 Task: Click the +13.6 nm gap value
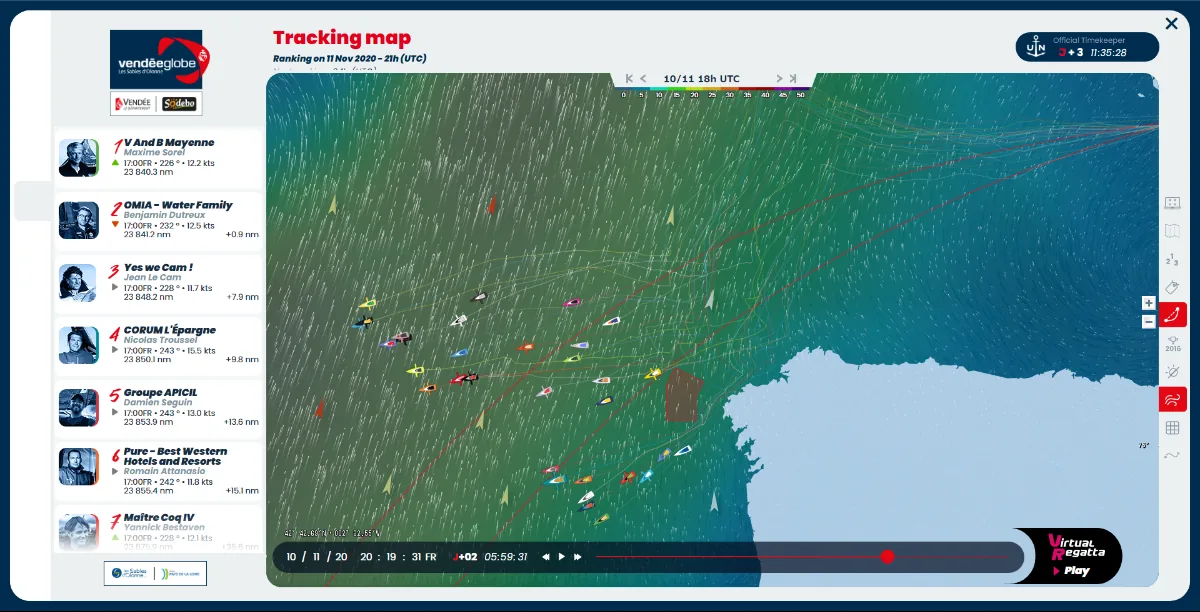241,422
